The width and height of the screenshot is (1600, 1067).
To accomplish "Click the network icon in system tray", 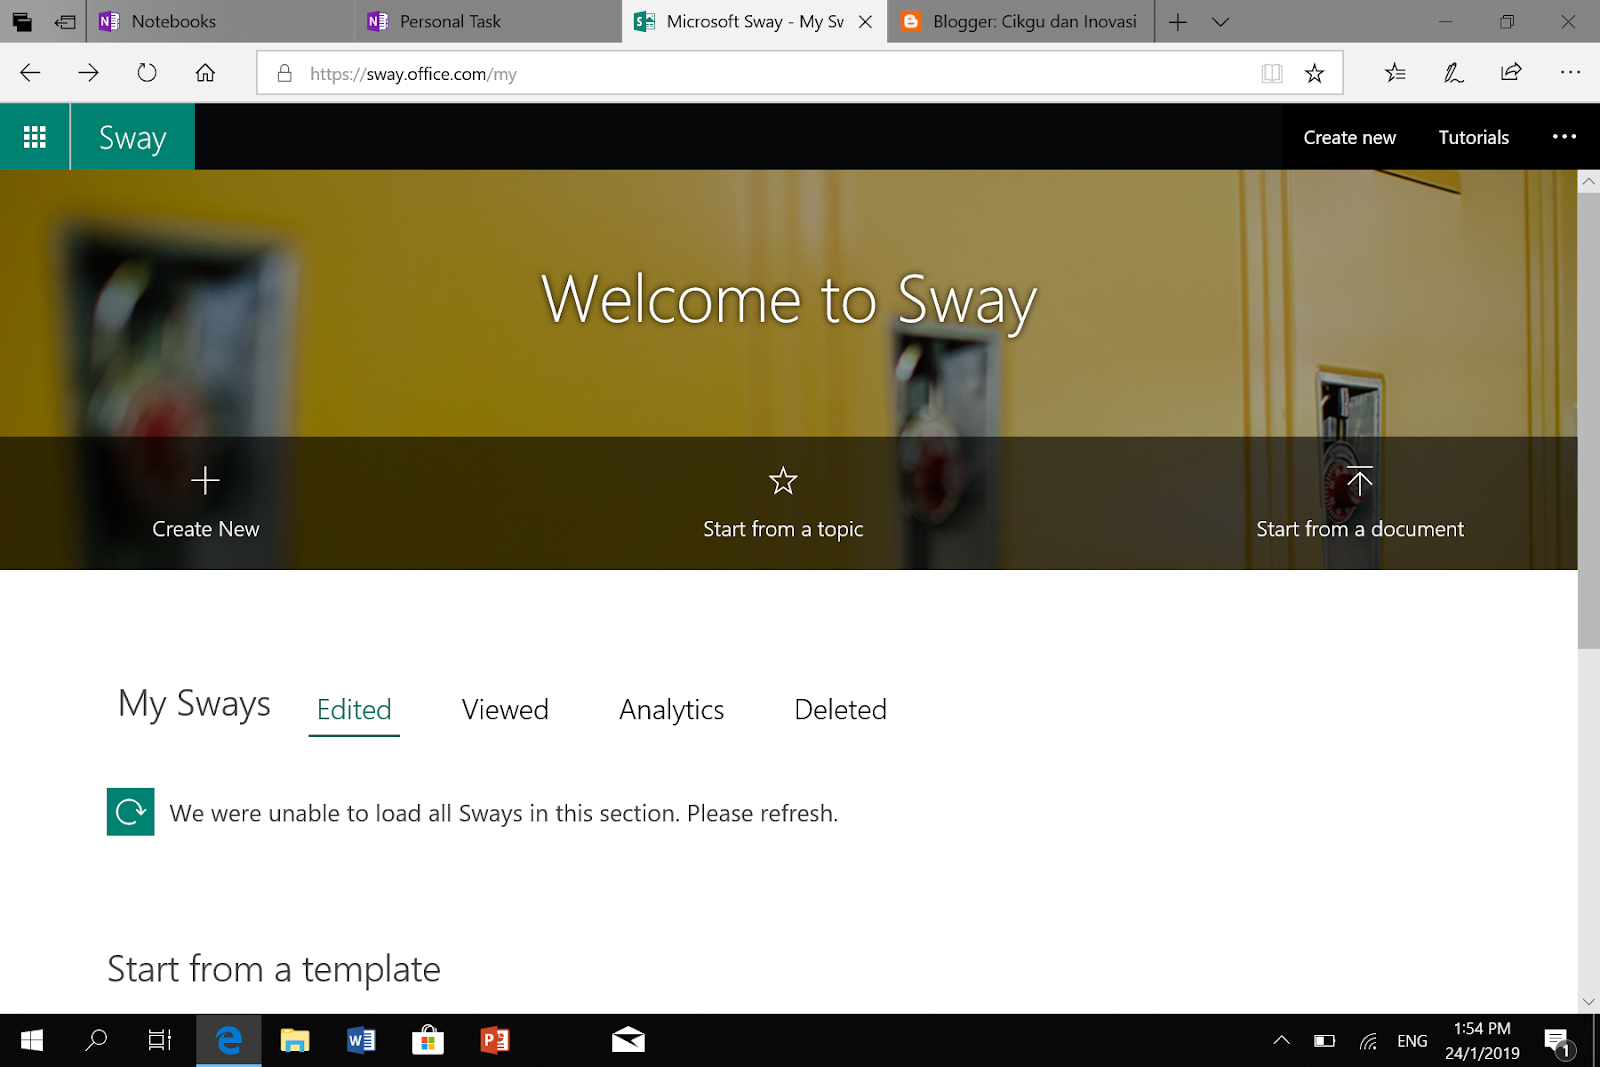I will point(1368,1041).
